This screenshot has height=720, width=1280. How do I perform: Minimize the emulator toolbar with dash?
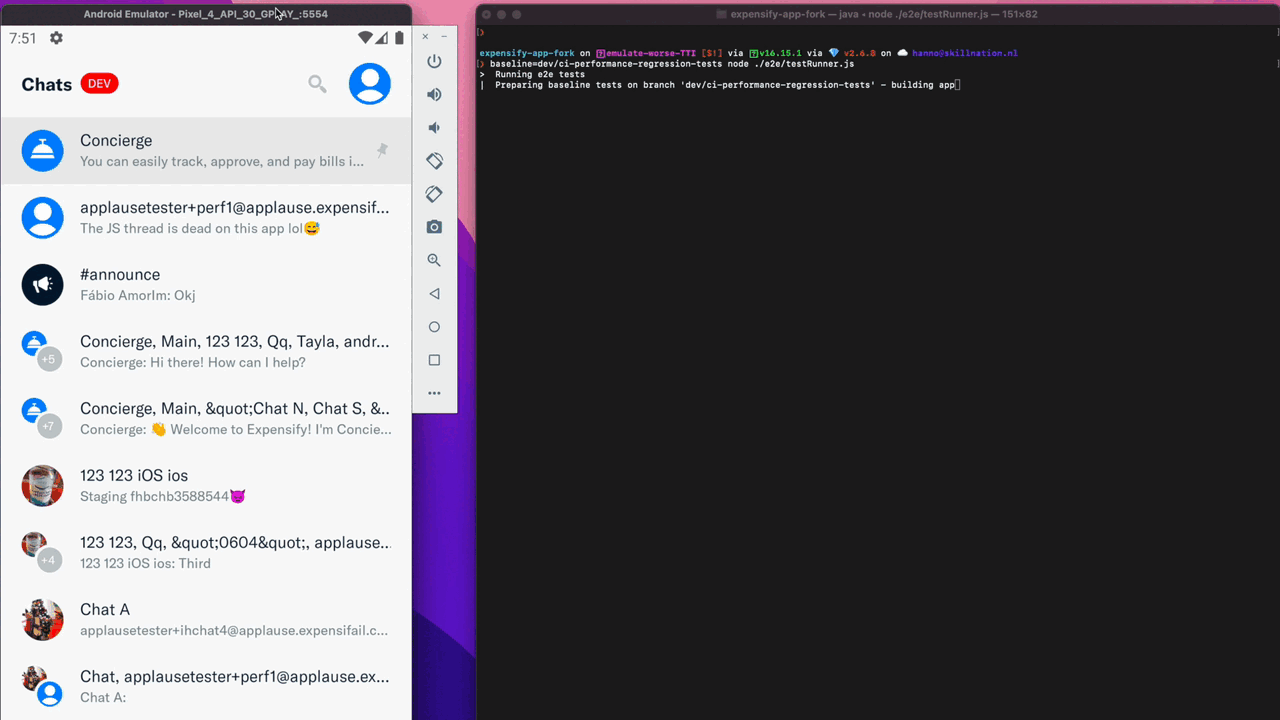tap(444, 36)
